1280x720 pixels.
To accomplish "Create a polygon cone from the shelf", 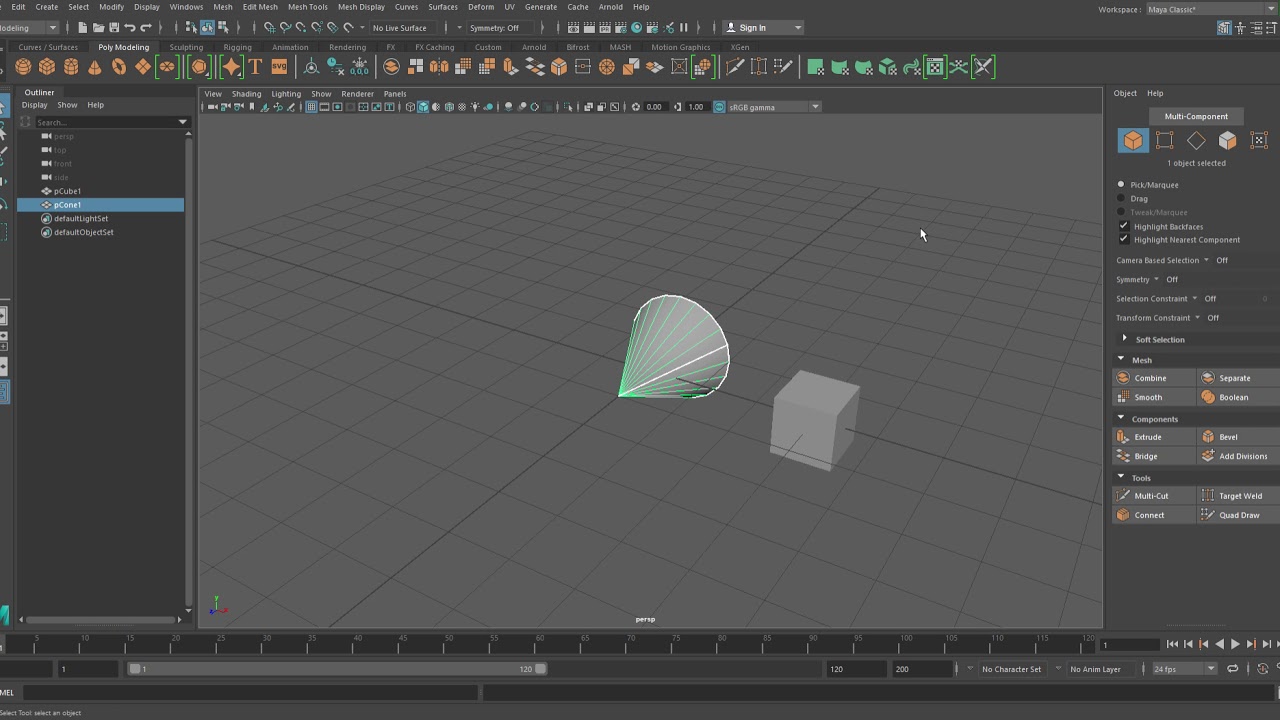I will 95,67.
